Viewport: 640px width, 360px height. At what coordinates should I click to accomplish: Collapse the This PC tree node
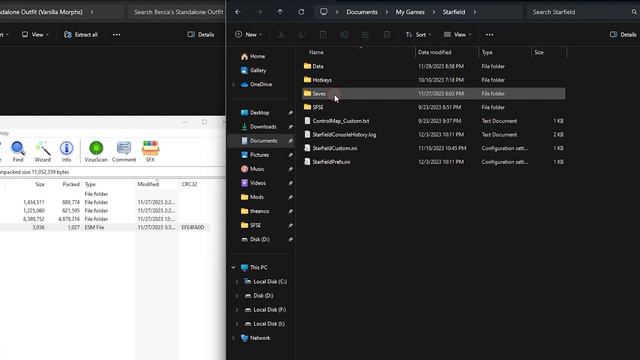pos(234,267)
